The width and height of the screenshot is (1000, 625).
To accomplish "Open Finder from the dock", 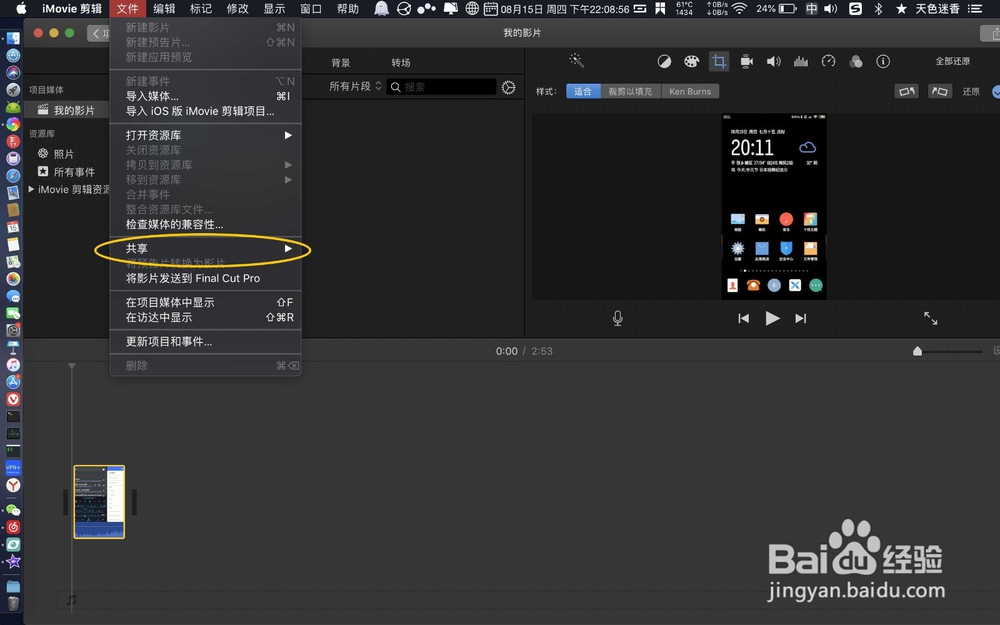I will pyautogui.click(x=13, y=38).
